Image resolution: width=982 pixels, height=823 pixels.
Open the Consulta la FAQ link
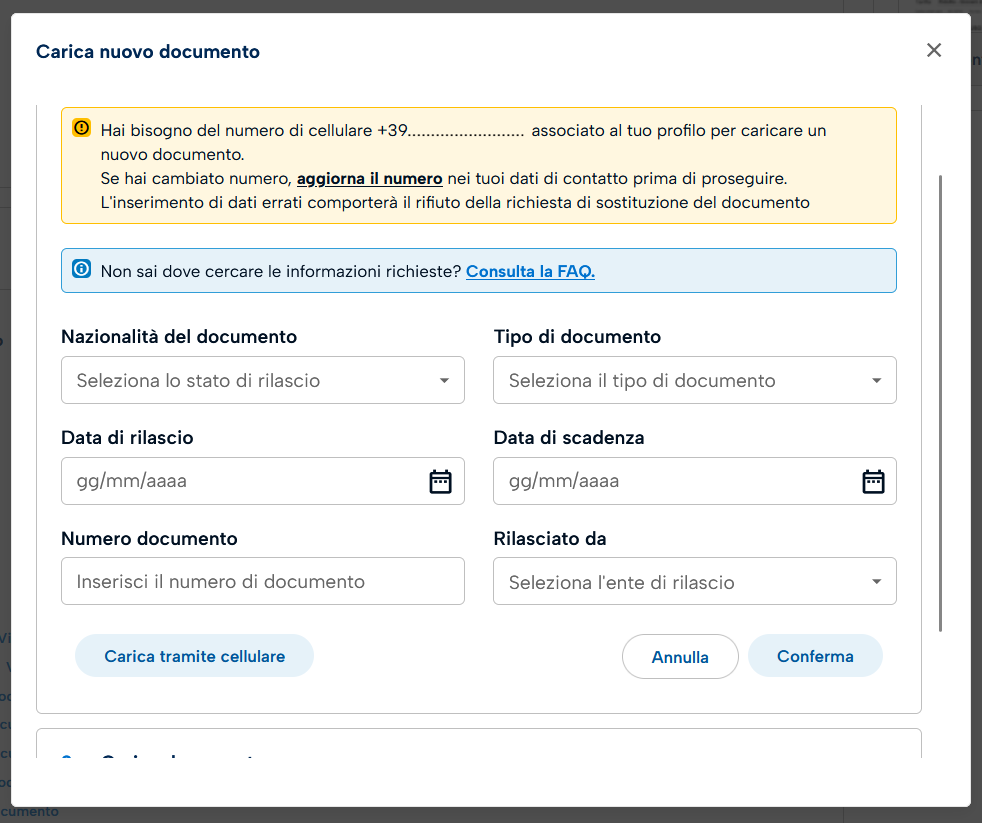point(530,271)
